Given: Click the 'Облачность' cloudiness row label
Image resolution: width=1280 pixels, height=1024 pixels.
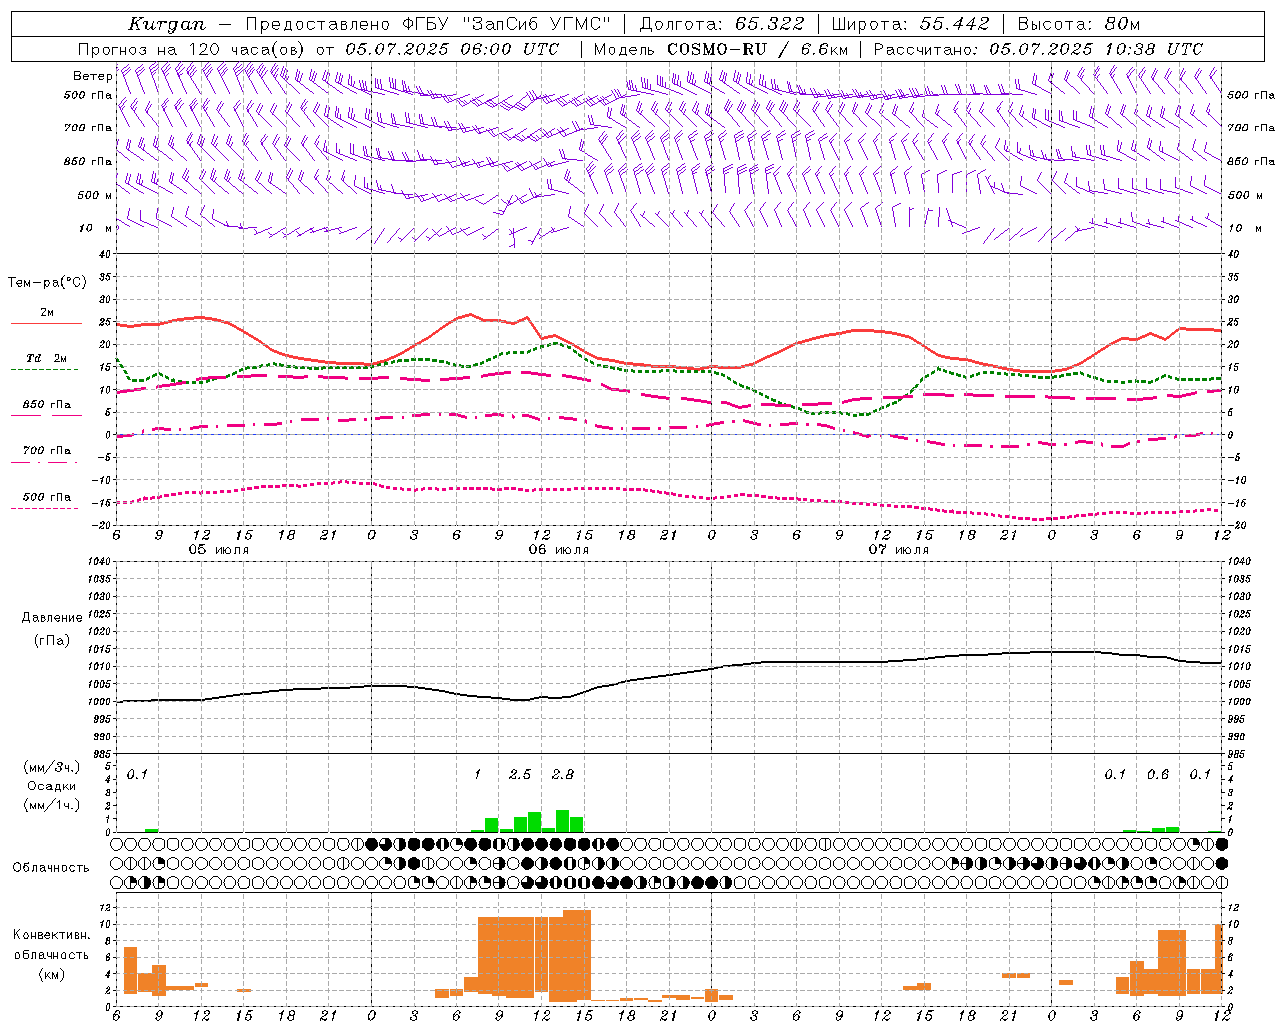Looking at the screenshot, I should [x=51, y=867].
